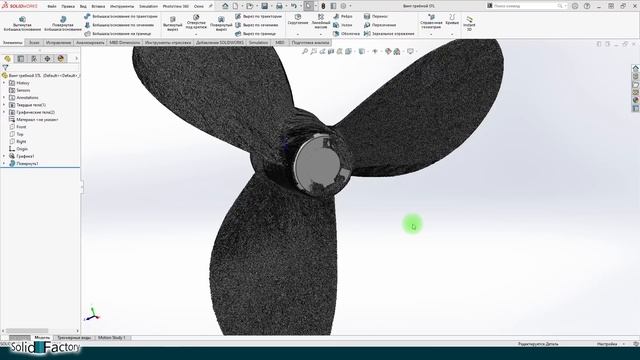This screenshot has height=360, width=640.
Task: Switch to the DimXpertManager tab
Action: [x=47, y=59]
